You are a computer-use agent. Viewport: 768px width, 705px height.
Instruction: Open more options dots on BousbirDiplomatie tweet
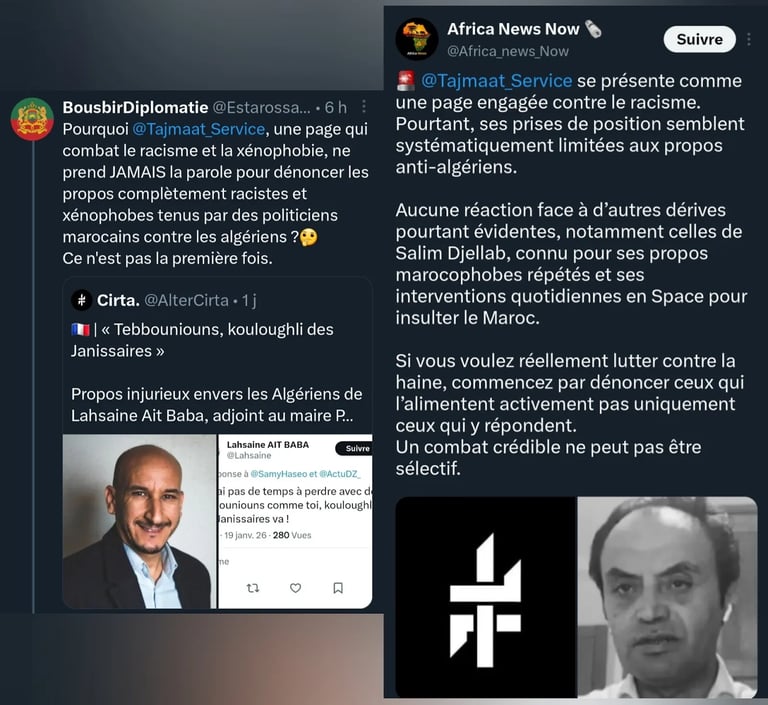(x=363, y=107)
